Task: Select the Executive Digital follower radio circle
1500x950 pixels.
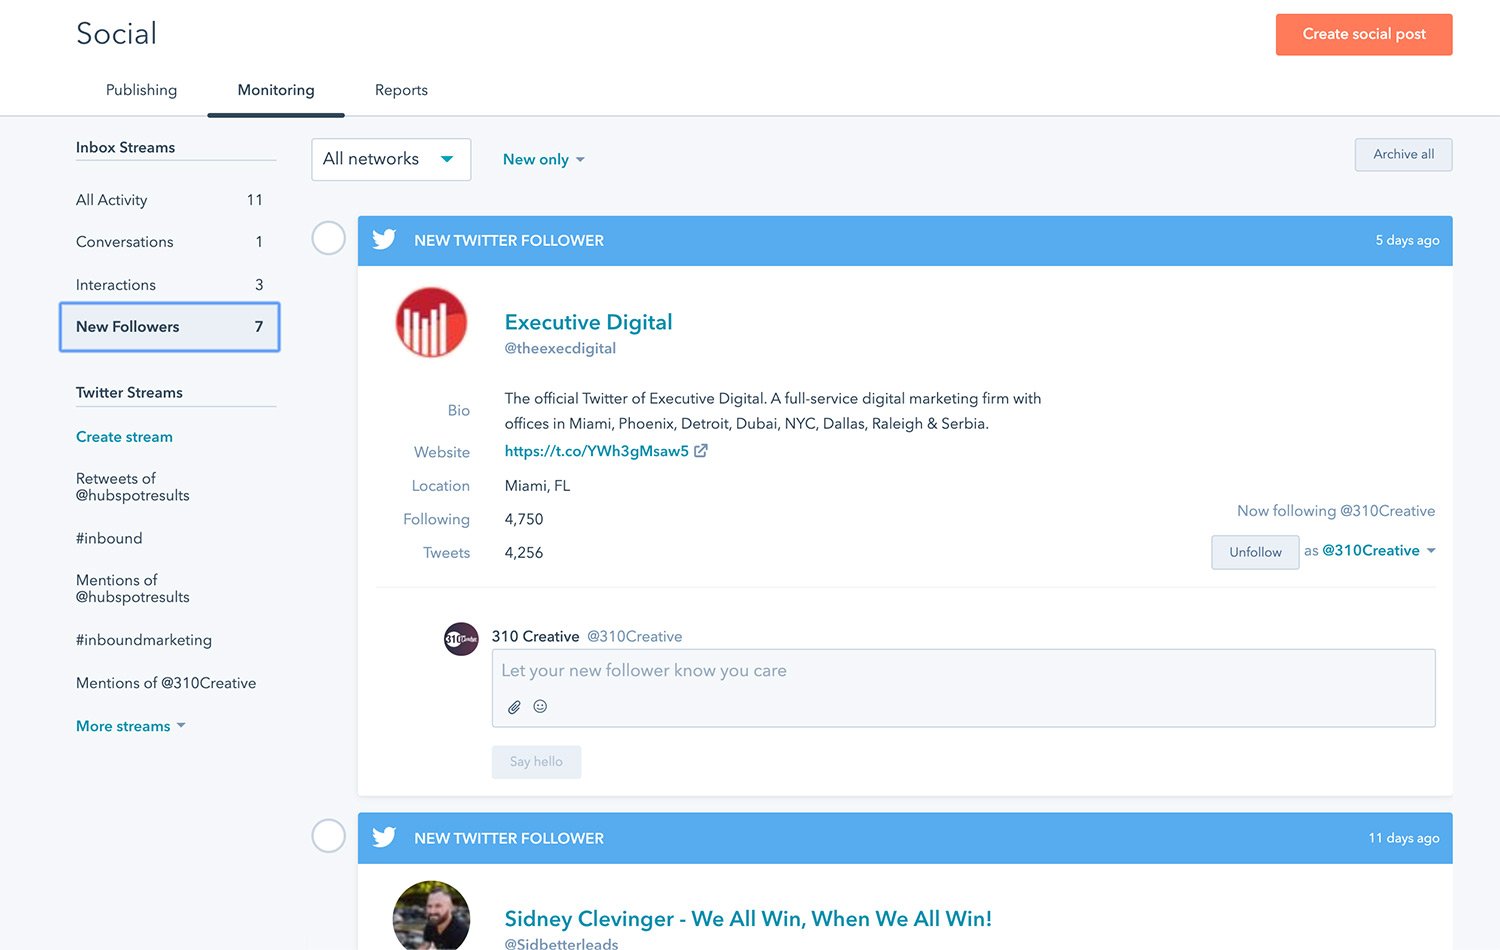Action: click(x=328, y=238)
